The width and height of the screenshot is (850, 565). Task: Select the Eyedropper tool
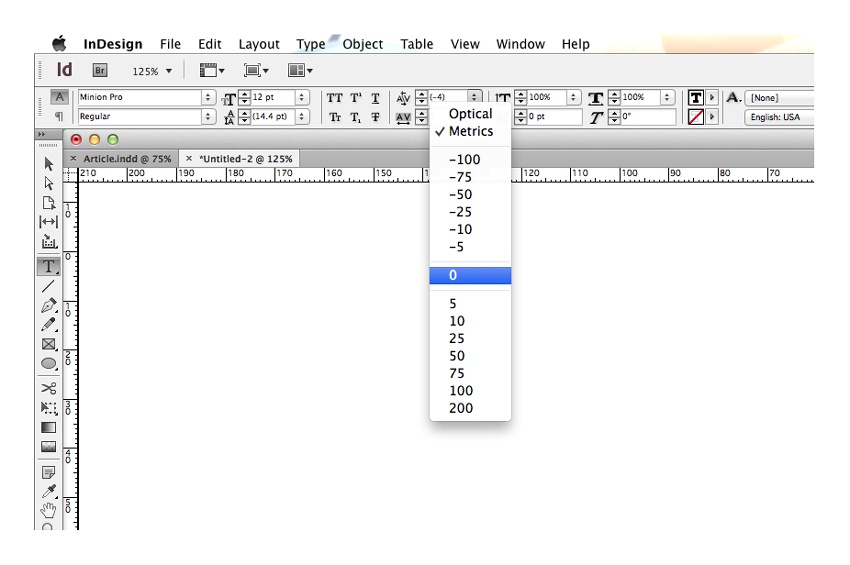point(49,491)
